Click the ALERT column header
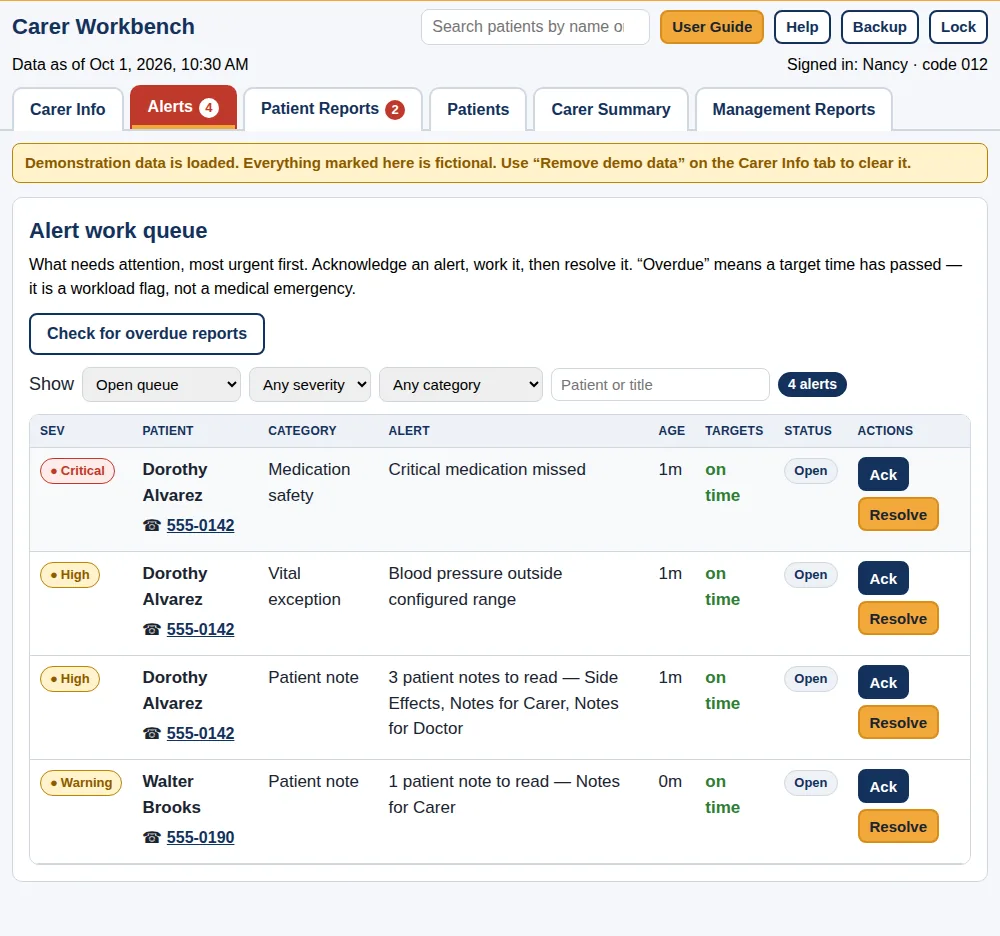 [409, 430]
